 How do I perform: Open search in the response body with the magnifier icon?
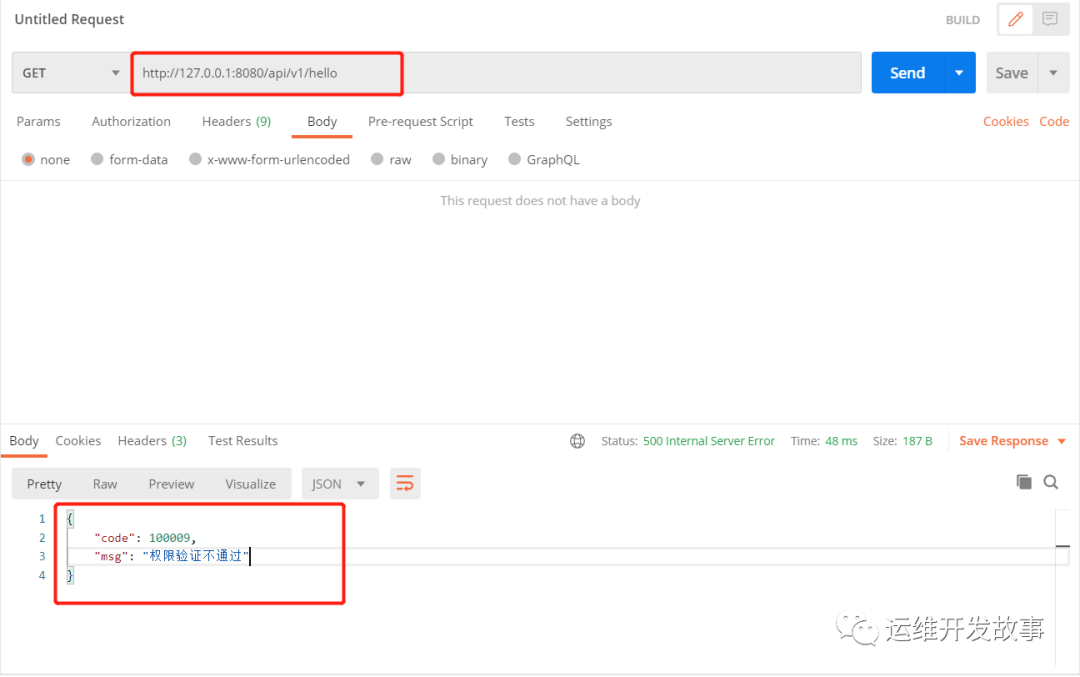[x=1050, y=482]
